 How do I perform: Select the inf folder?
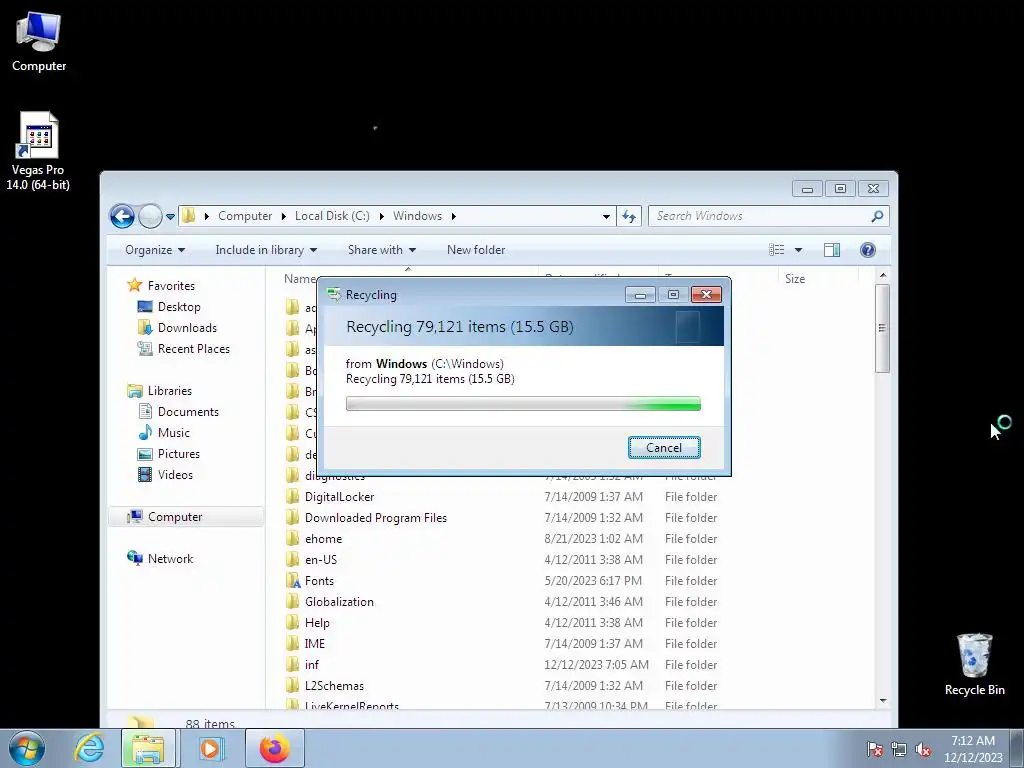pyautogui.click(x=312, y=665)
